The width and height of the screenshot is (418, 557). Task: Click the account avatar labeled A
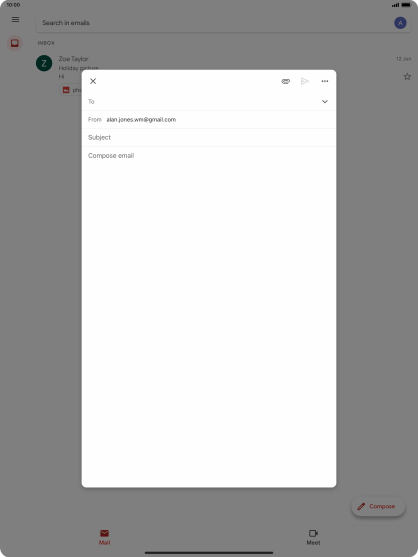click(x=400, y=23)
